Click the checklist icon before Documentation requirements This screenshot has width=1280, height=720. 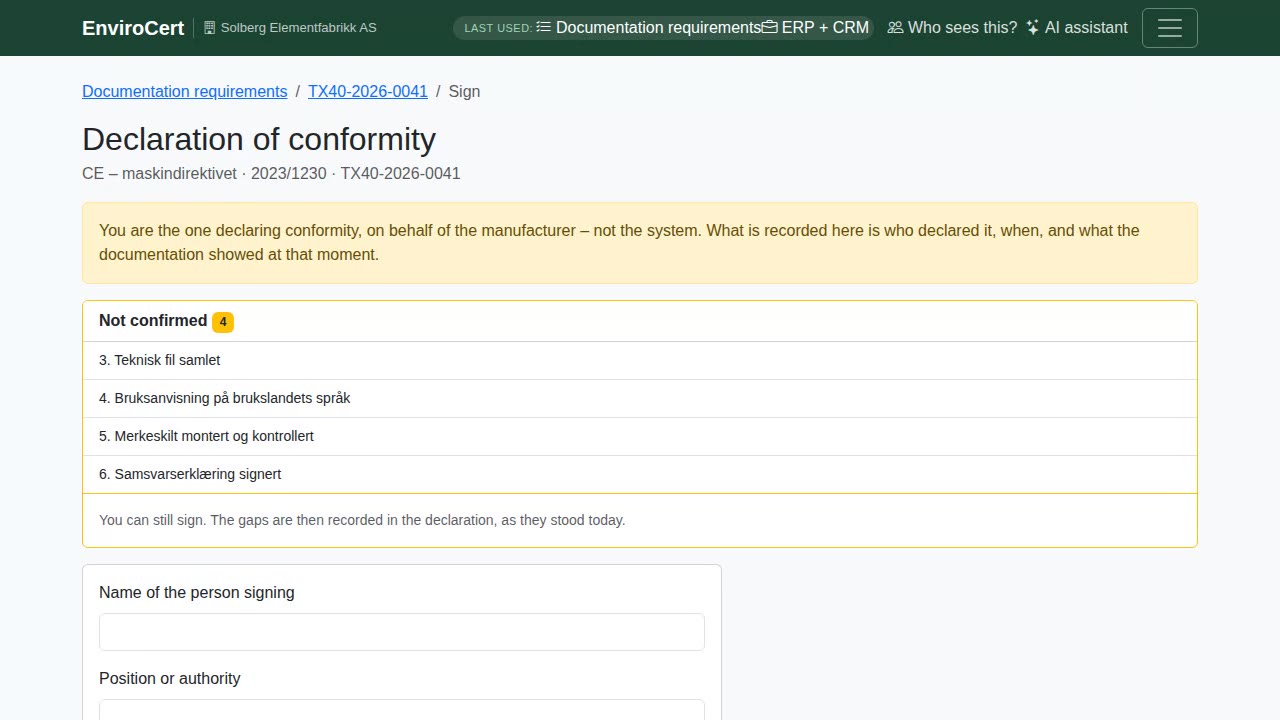click(544, 27)
